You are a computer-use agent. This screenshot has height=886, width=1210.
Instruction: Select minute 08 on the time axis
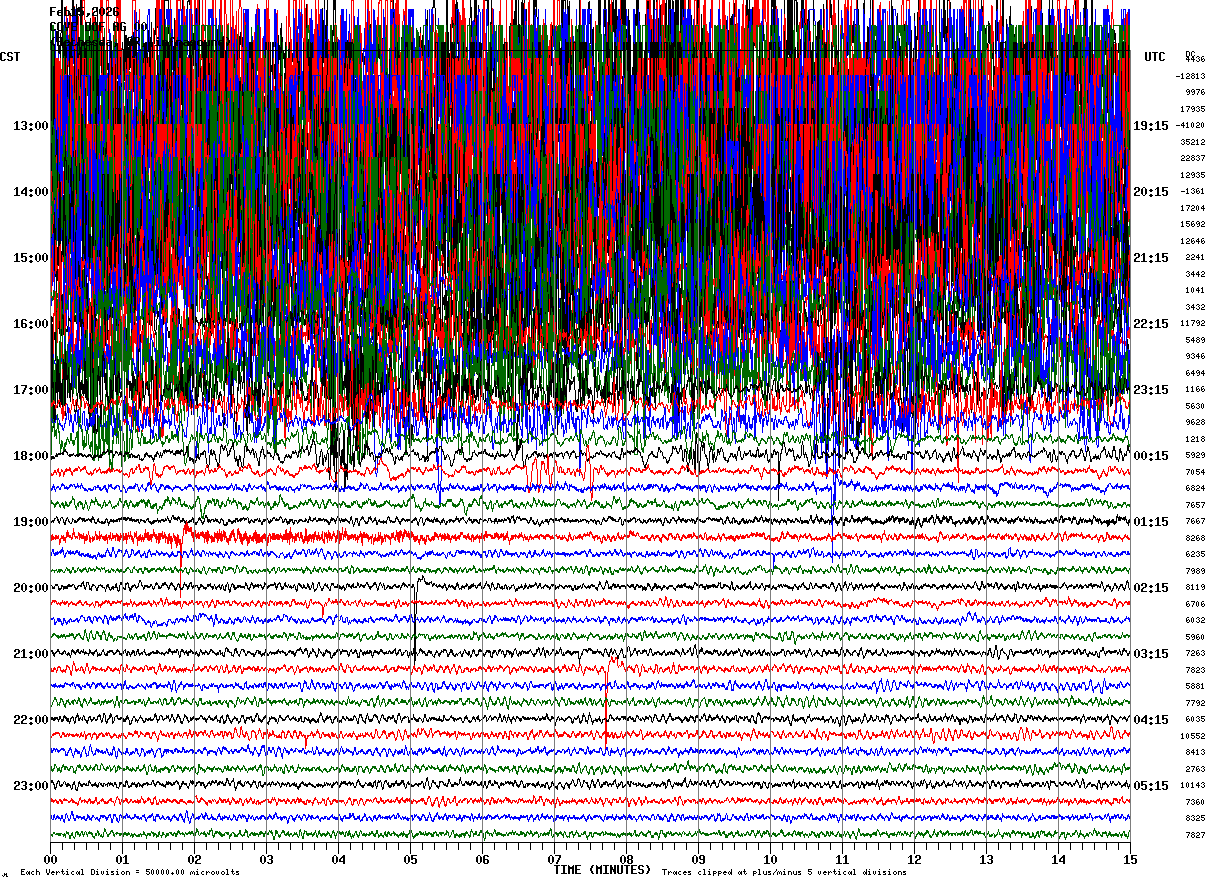[x=626, y=859]
